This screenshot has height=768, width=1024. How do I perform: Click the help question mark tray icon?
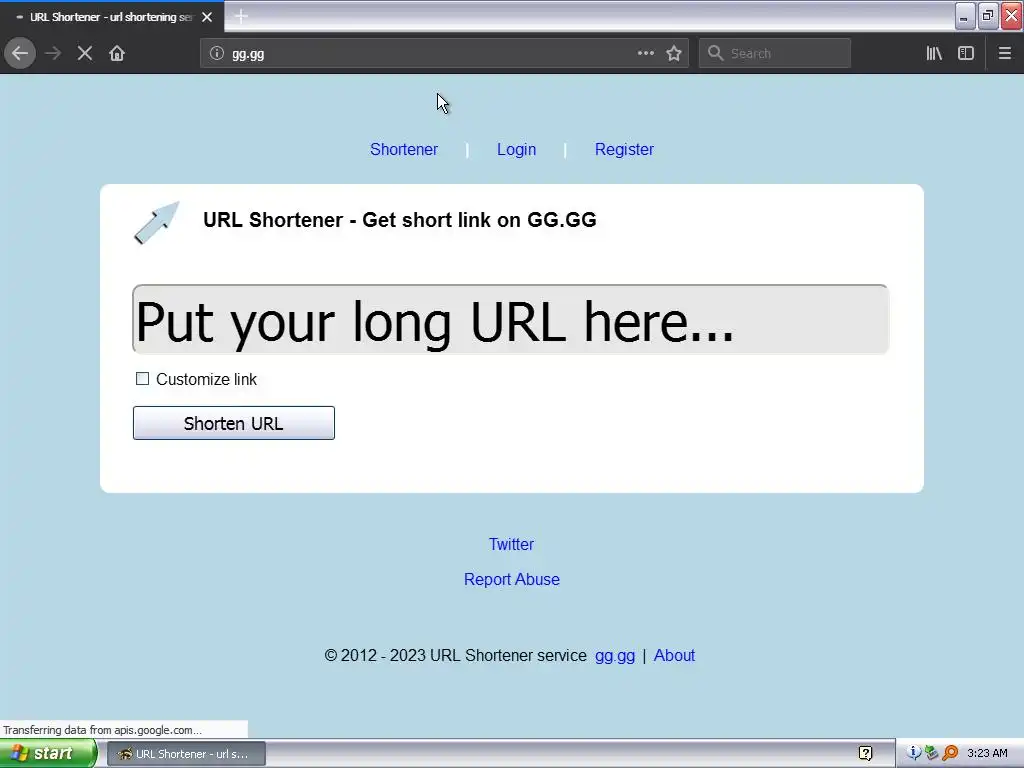865,754
